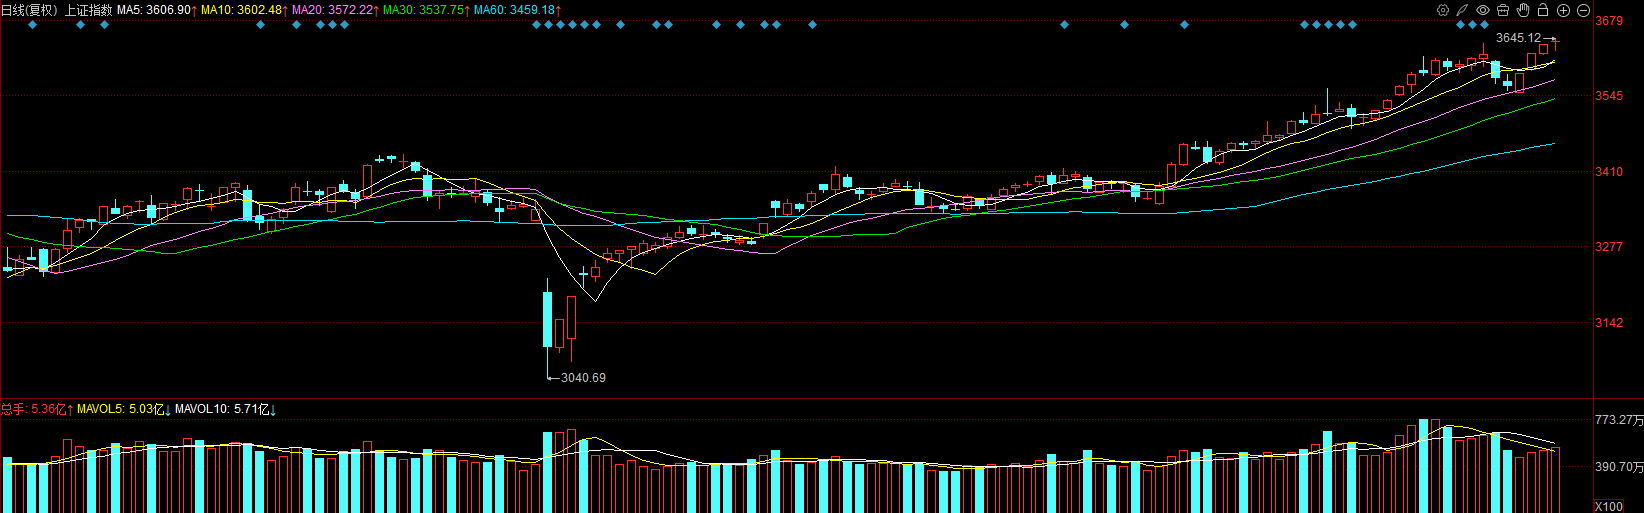Click the 总手: 5.36亿 volume label

pos(33,409)
